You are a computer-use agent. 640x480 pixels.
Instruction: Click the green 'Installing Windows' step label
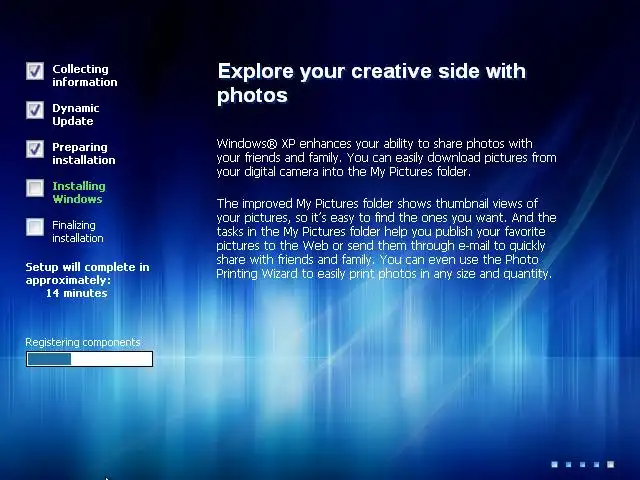(x=79, y=193)
